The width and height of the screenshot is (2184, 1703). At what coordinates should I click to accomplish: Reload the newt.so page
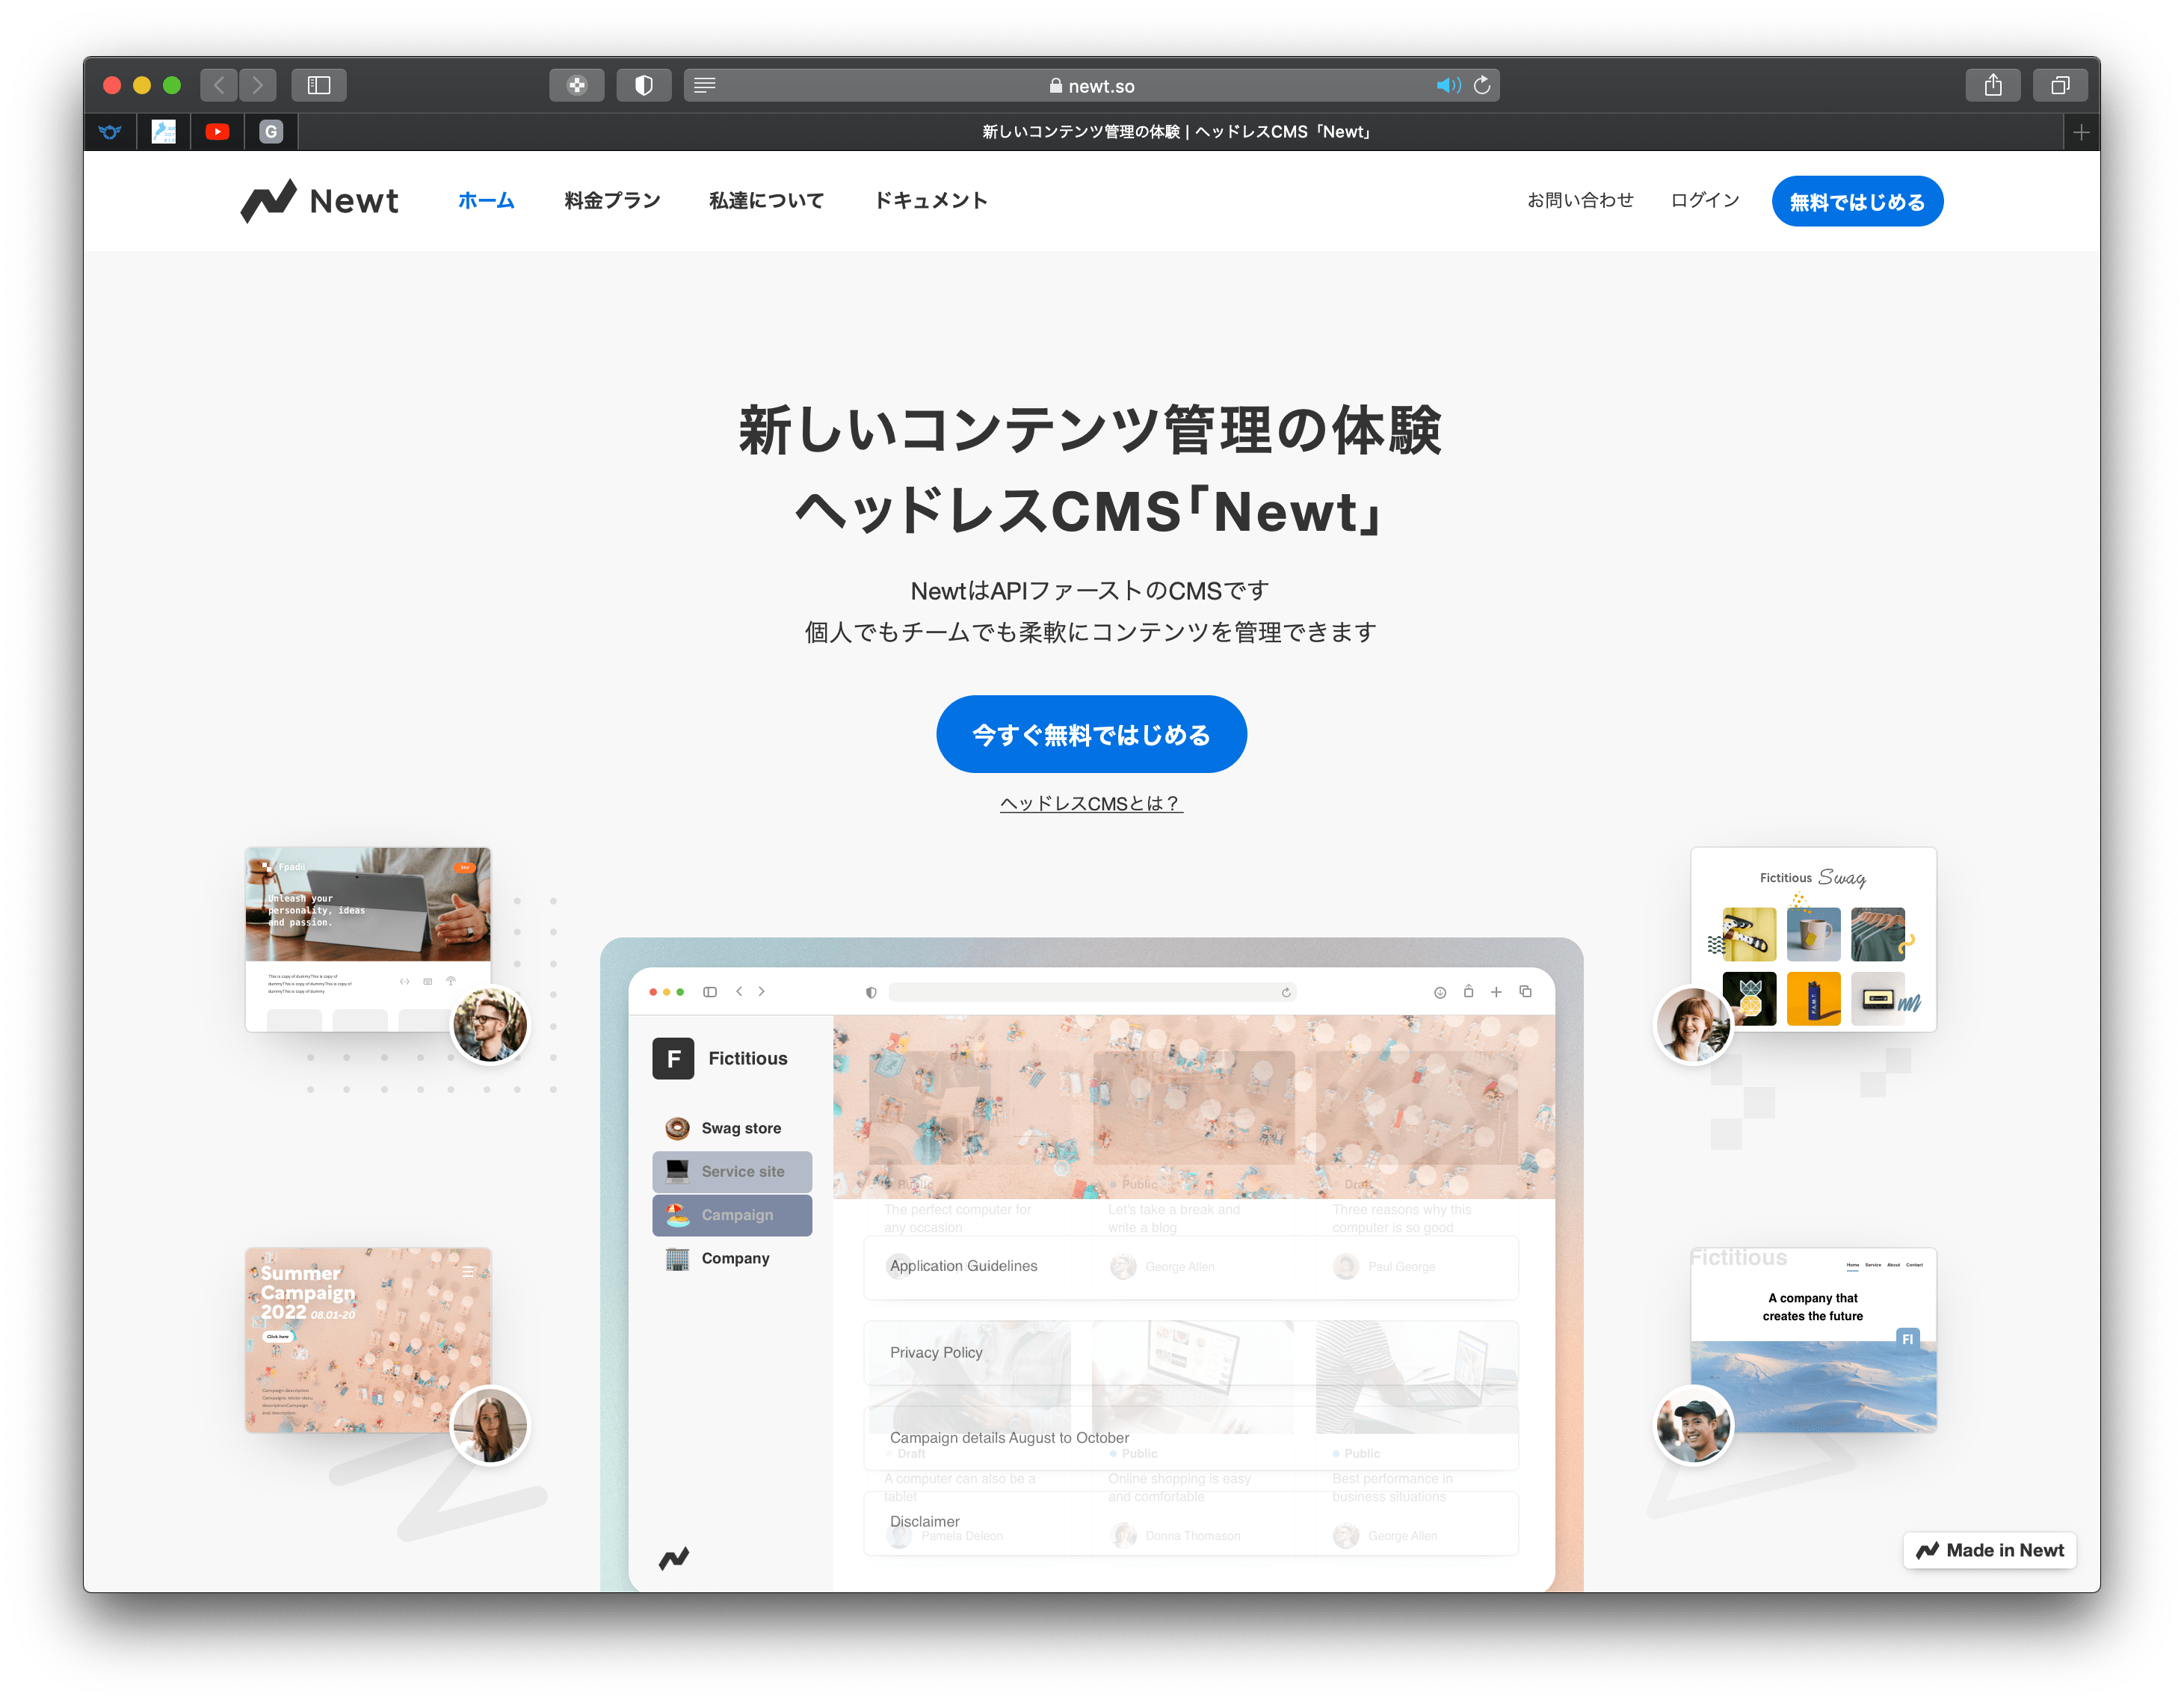pyautogui.click(x=1482, y=85)
